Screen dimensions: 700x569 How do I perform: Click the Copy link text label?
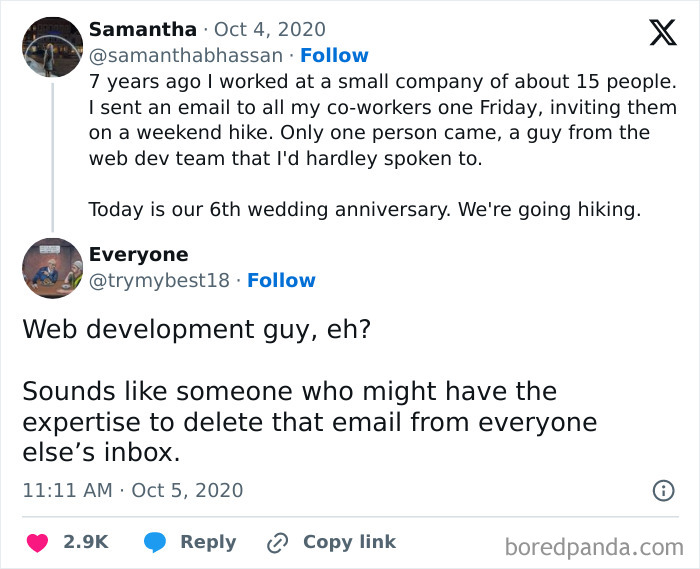tap(349, 542)
